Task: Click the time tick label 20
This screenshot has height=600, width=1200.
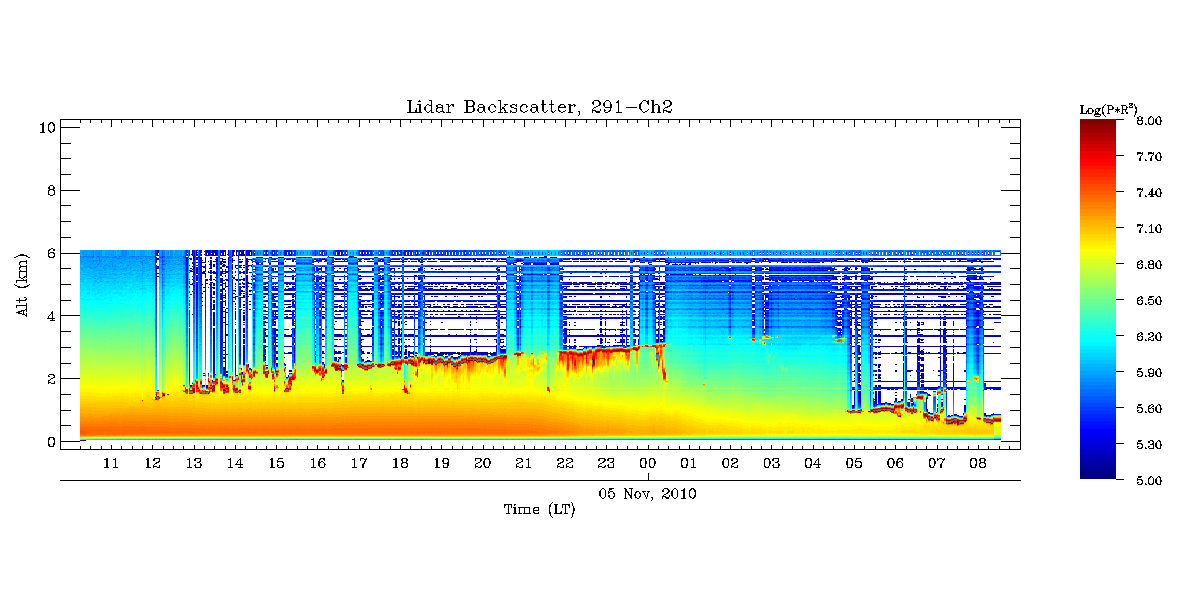Action: 482,464
